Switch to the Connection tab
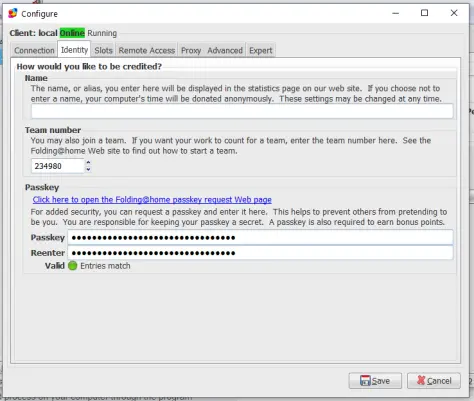 point(34,50)
